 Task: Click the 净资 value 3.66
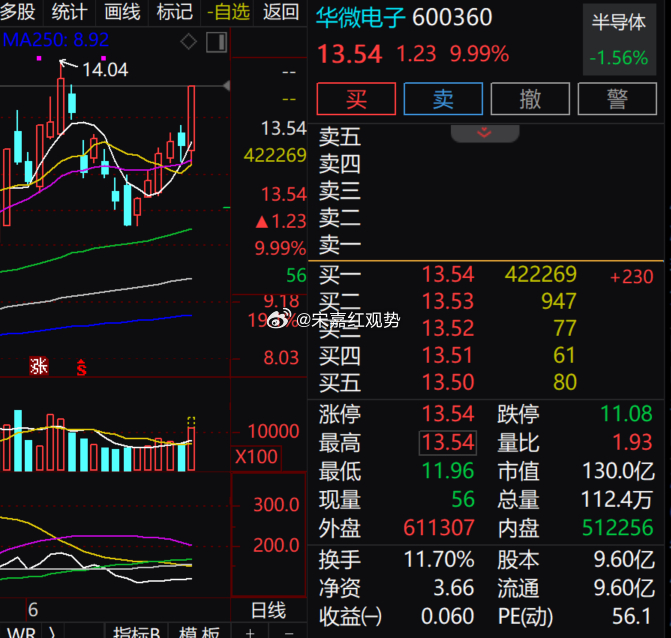click(x=454, y=588)
